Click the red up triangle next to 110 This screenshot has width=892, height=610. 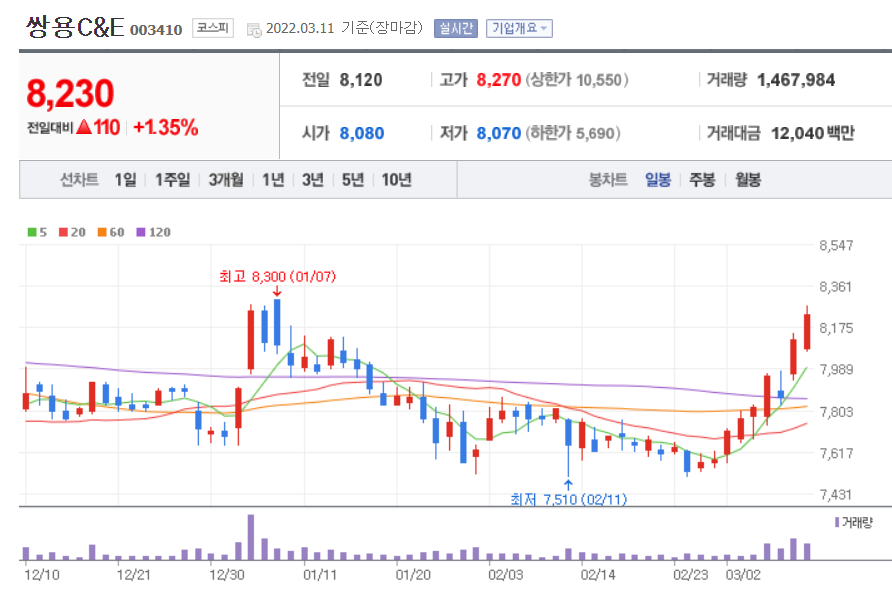click(x=84, y=127)
